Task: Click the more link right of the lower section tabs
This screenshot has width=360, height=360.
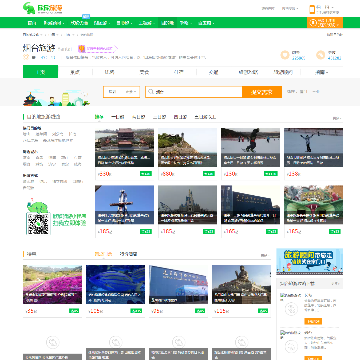Action: tap(264, 255)
